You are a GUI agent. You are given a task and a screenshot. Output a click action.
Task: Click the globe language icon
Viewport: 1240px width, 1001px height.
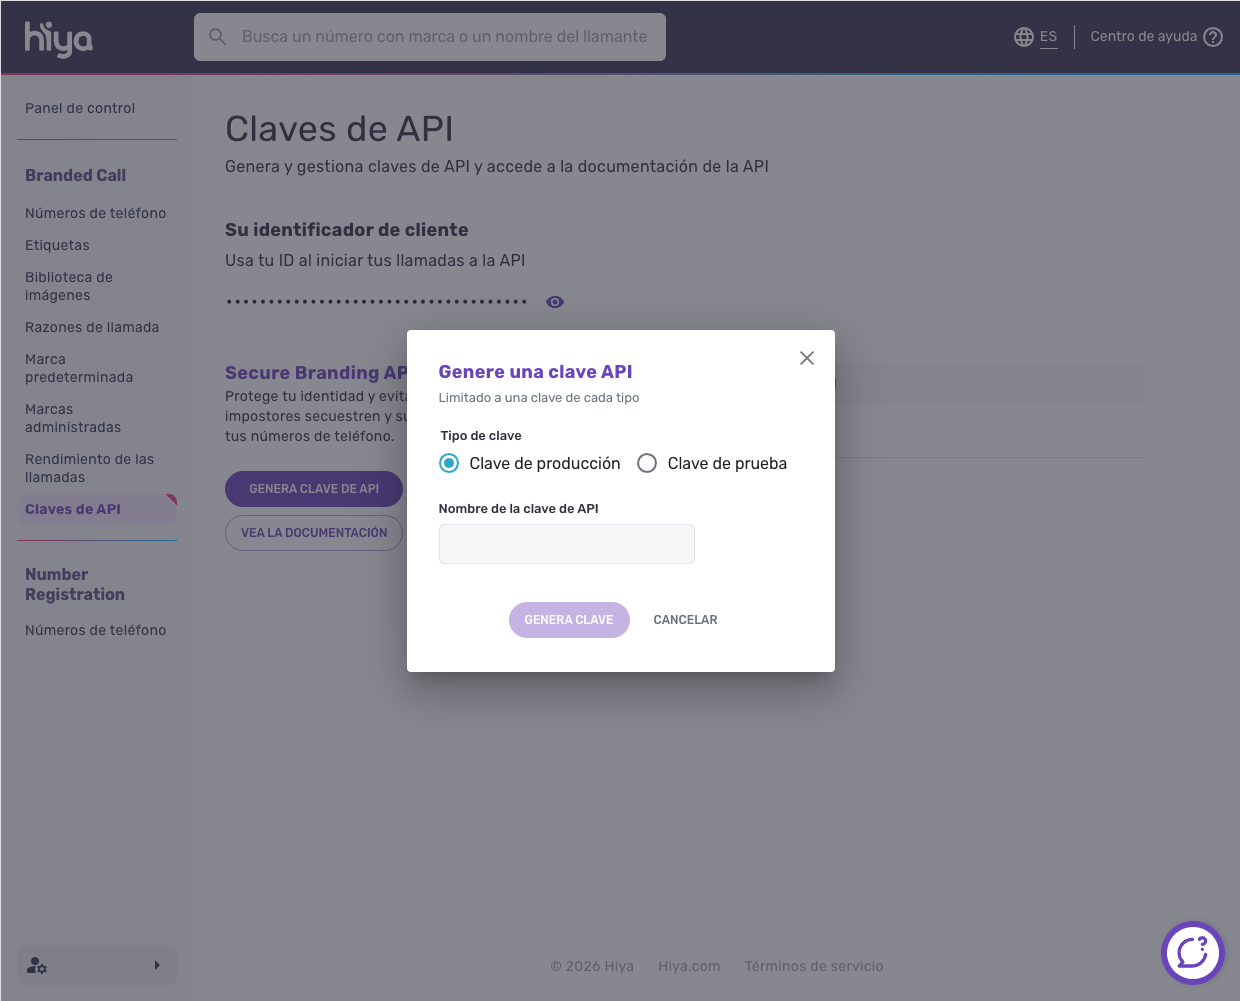pos(1024,37)
